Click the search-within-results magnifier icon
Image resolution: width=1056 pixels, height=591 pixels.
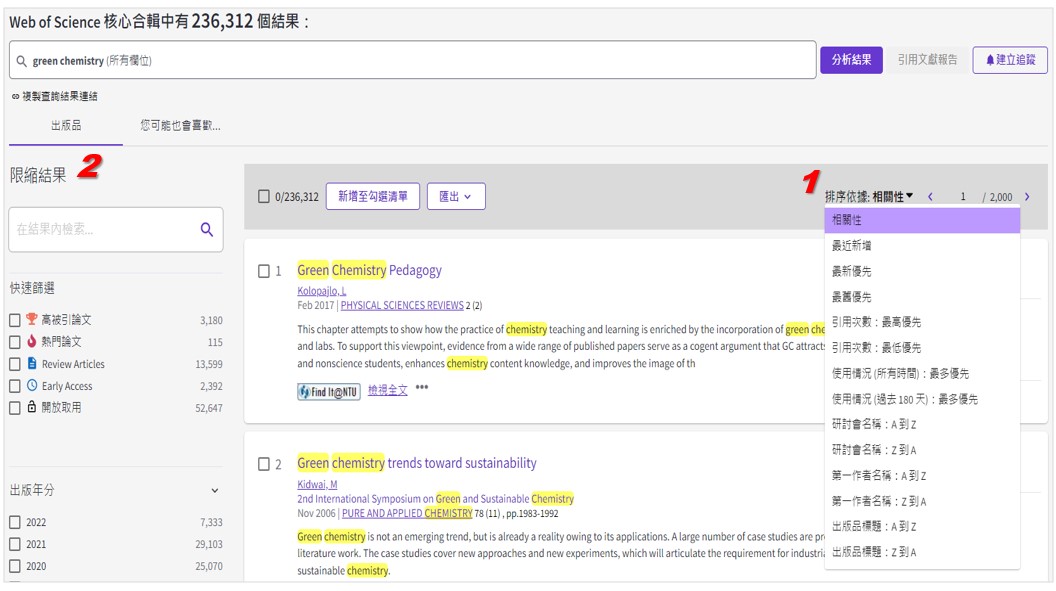click(207, 230)
